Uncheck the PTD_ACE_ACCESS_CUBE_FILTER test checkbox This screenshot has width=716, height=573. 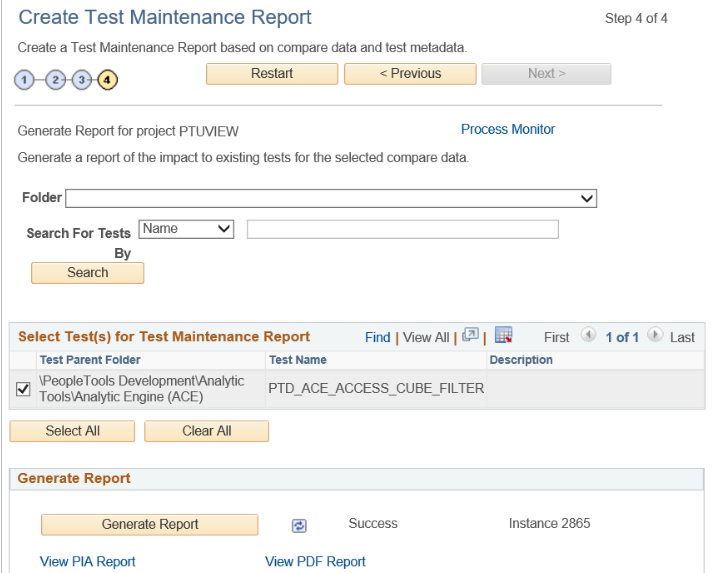point(24,389)
